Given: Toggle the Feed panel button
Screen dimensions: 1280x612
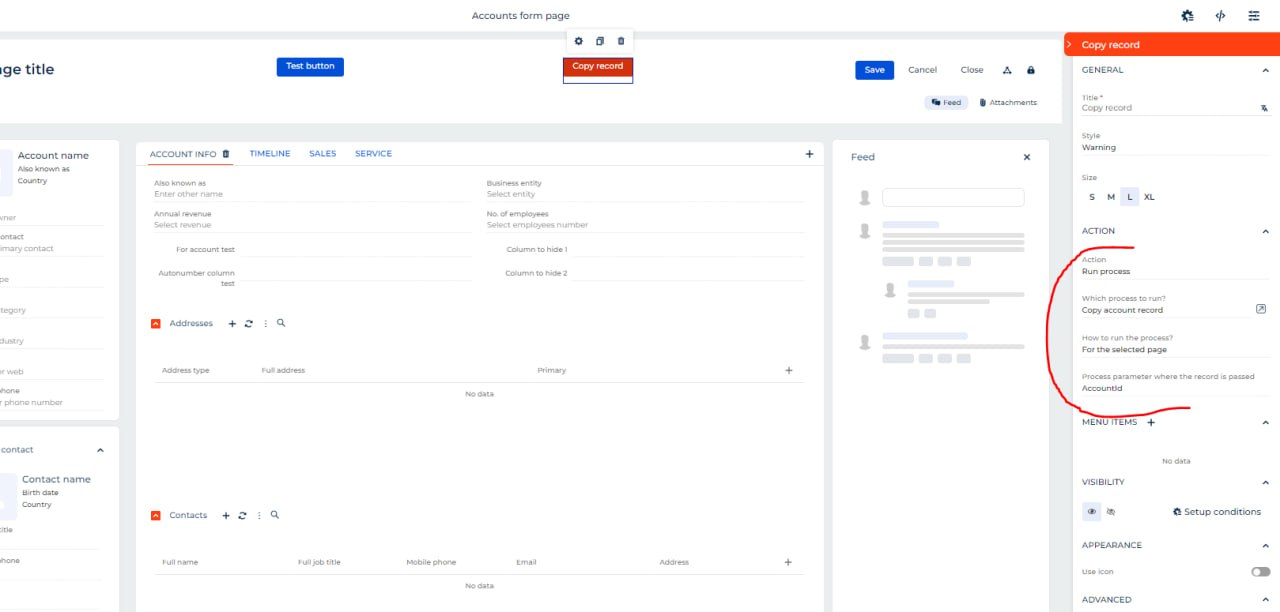Looking at the screenshot, I should [946, 102].
